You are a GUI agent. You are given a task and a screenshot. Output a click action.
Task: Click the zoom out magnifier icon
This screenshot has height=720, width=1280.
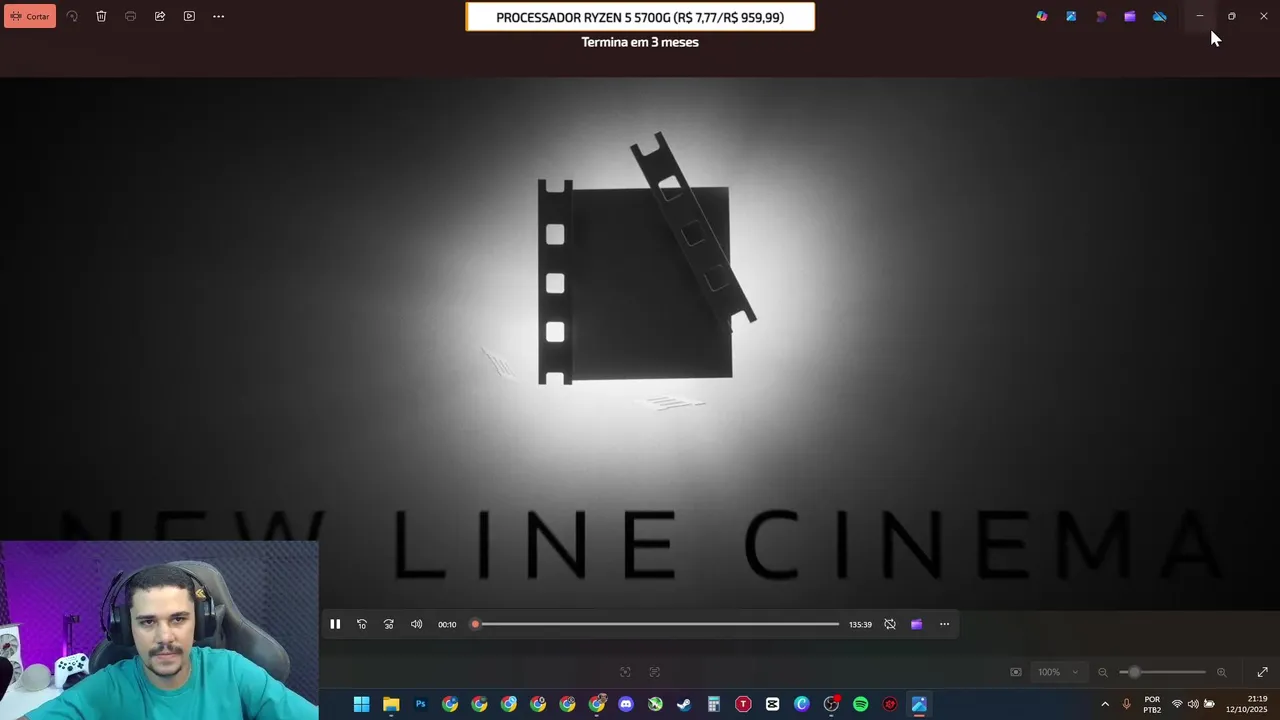coord(1103,672)
